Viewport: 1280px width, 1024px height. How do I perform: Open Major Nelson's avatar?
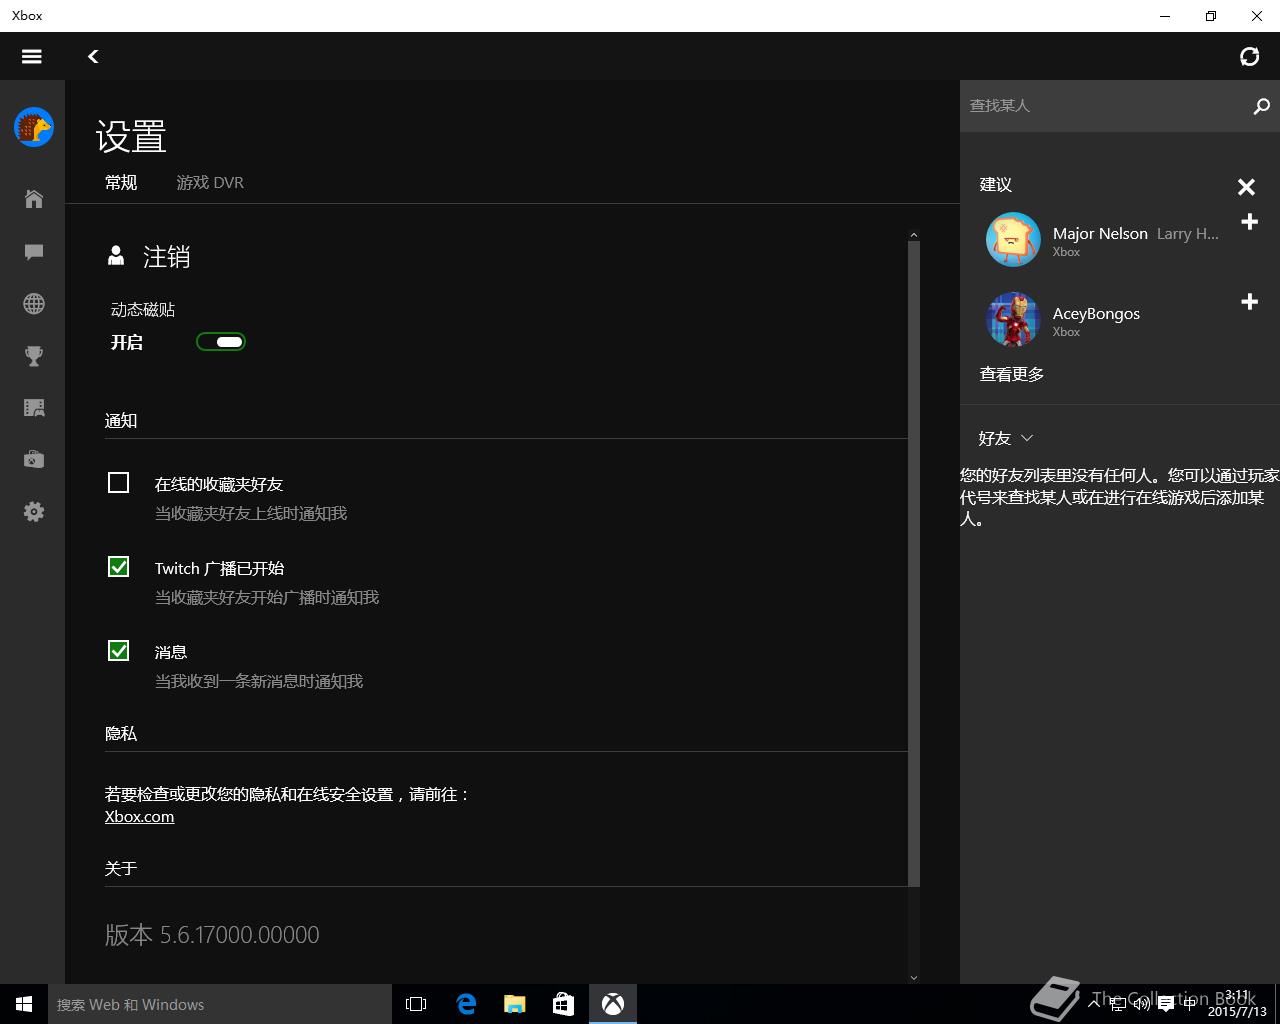point(1013,240)
